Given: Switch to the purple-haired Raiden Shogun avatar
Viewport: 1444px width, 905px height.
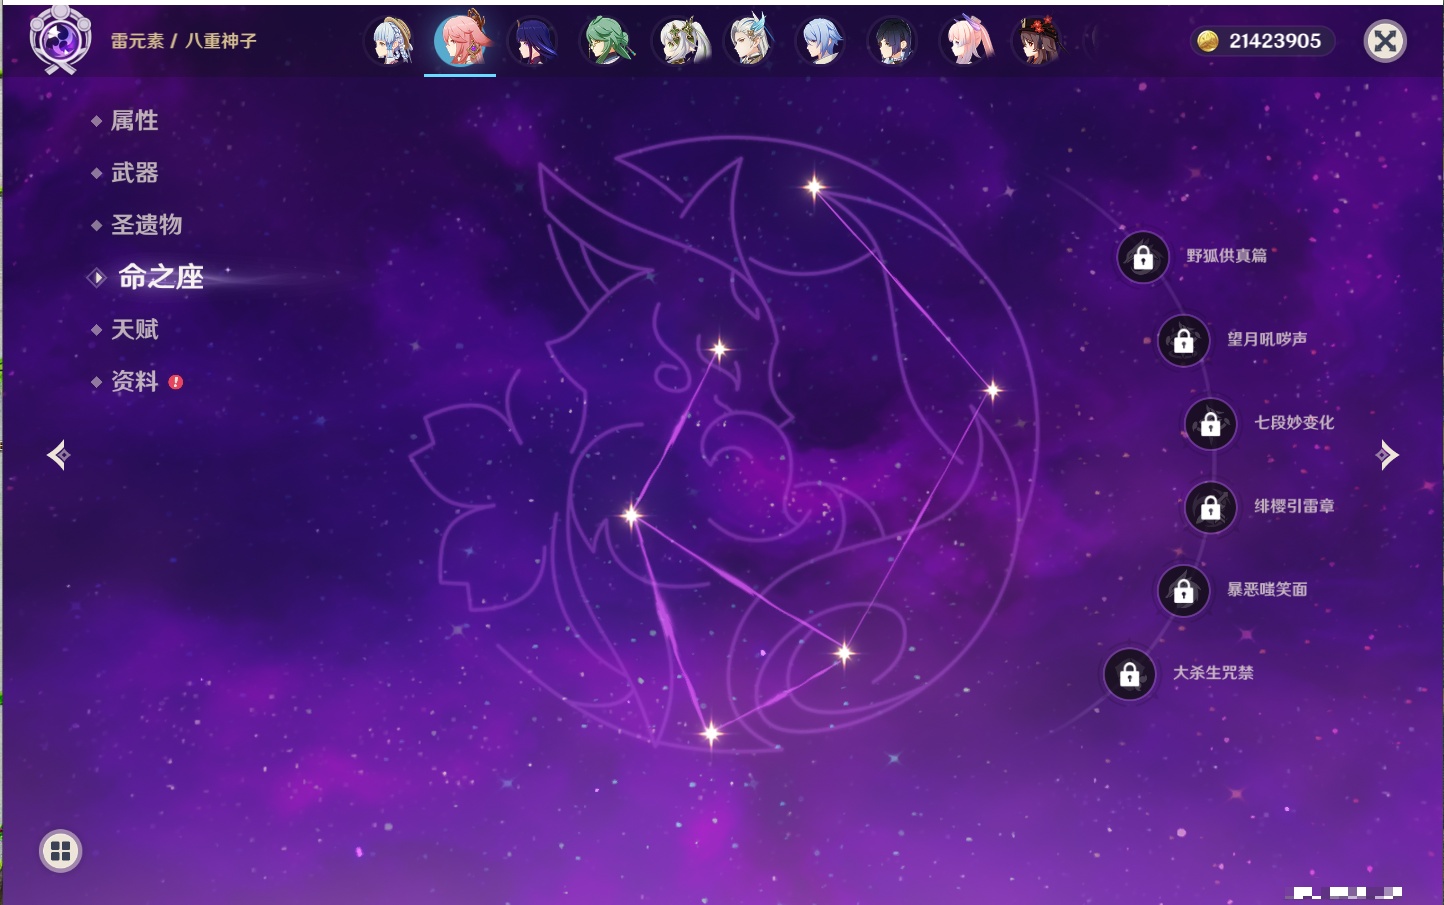Looking at the screenshot, I should pyautogui.click(x=534, y=41).
